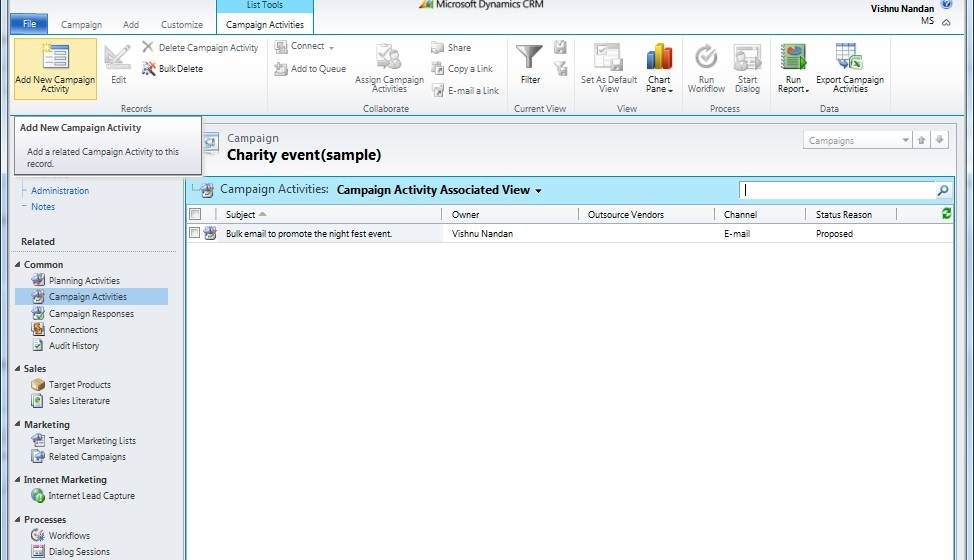Image resolution: width=974 pixels, height=560 pixels.
Task: Collapse the Common section
Action: [x=17, y=264]
